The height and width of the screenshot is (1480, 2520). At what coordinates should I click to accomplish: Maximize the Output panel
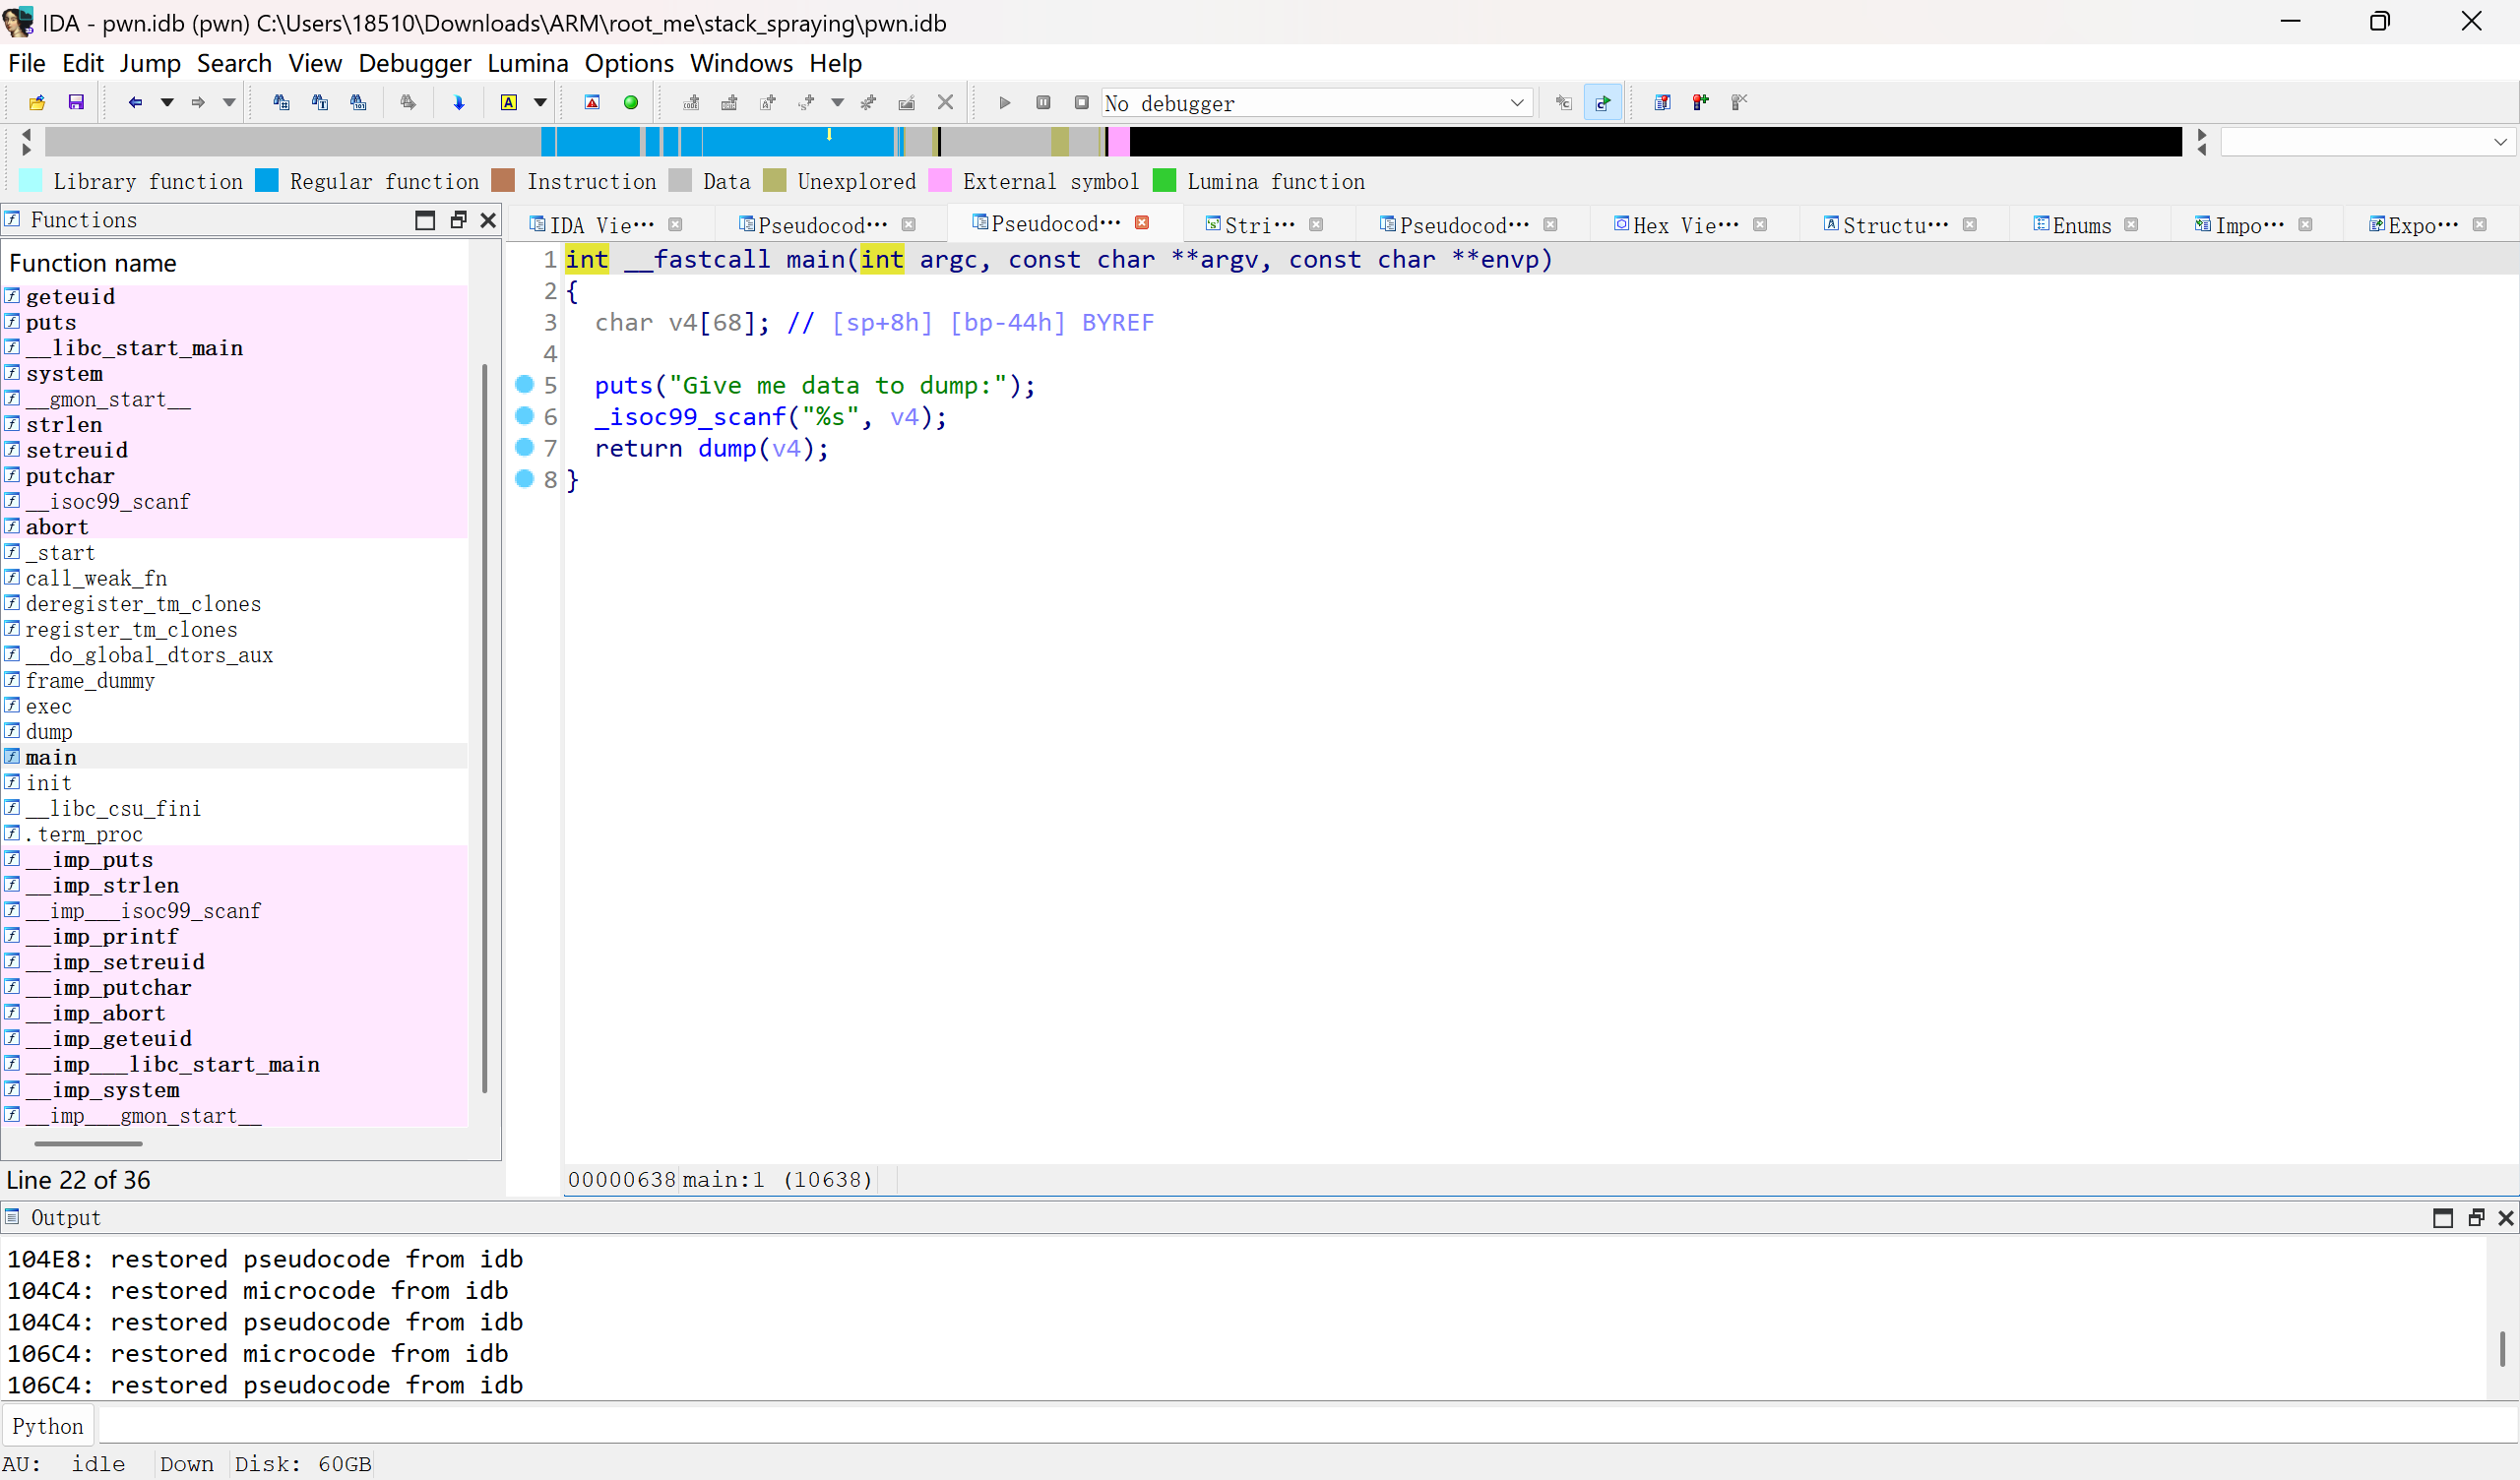click(2443, 1217)
